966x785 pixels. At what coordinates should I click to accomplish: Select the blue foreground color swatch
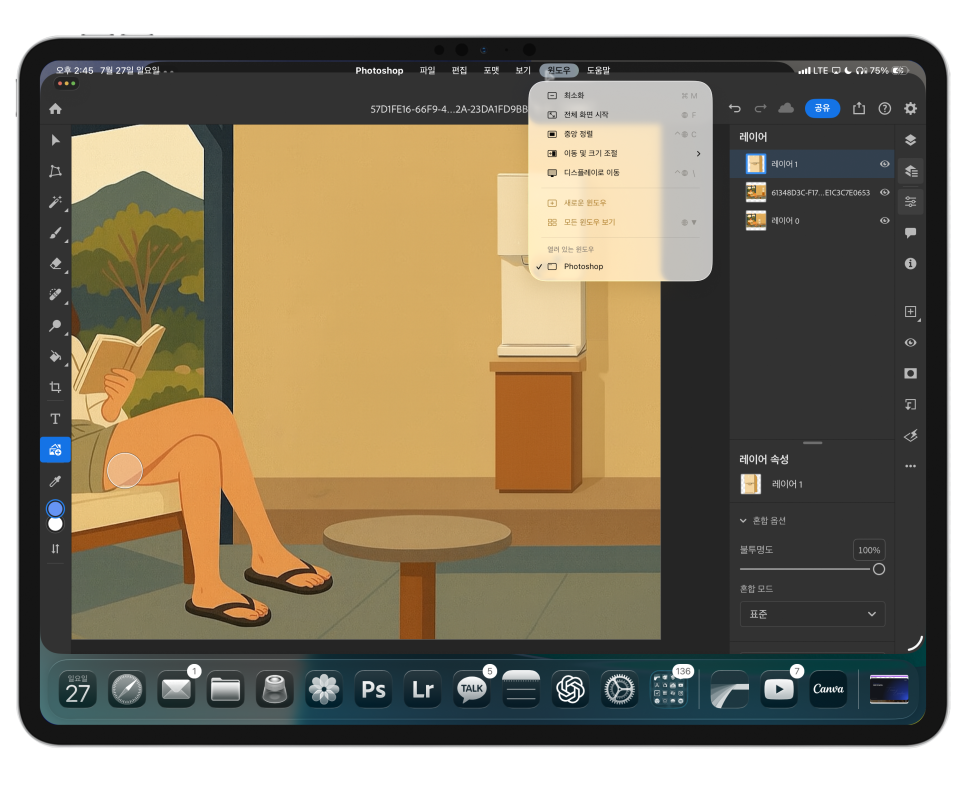(55, 508)
